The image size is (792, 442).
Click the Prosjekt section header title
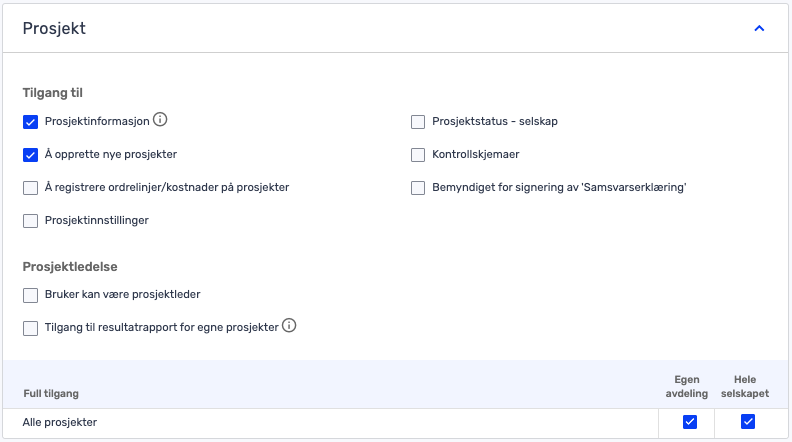click(54, 28)
